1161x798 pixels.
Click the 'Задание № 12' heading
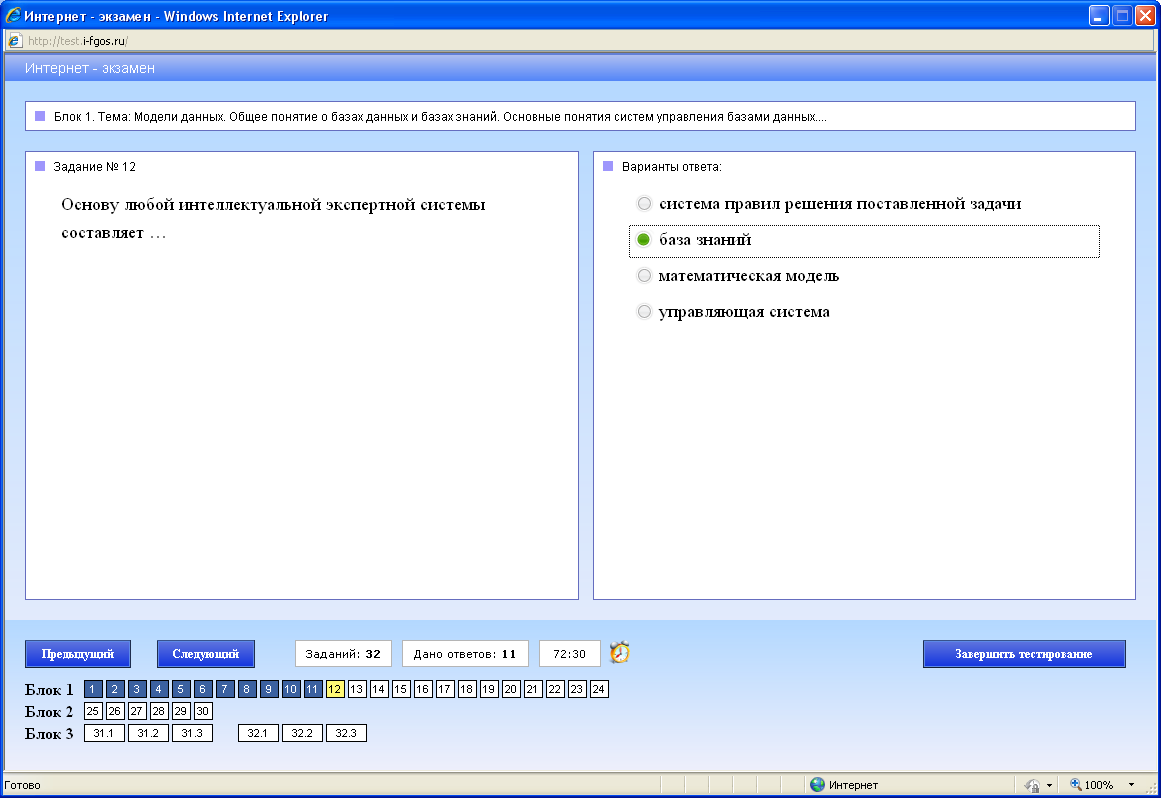click(95, 167)
